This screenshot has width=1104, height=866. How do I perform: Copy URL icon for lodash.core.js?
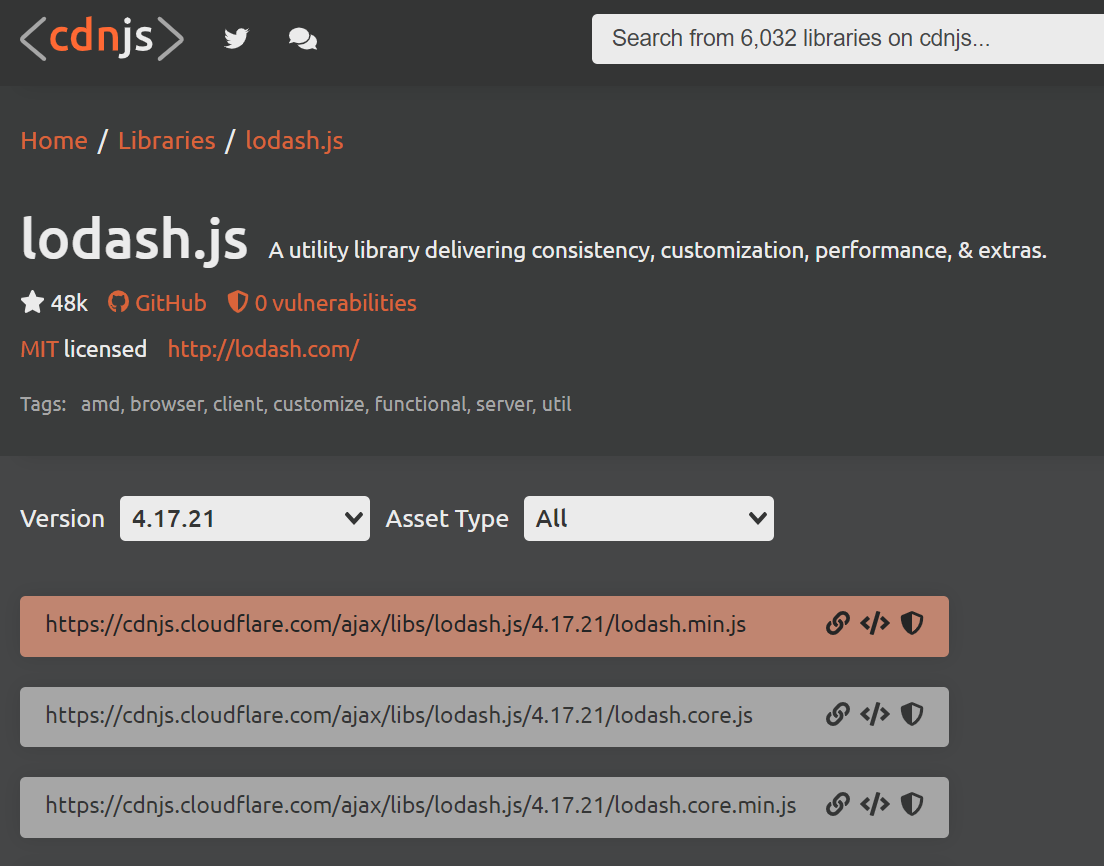pos(838,714)
